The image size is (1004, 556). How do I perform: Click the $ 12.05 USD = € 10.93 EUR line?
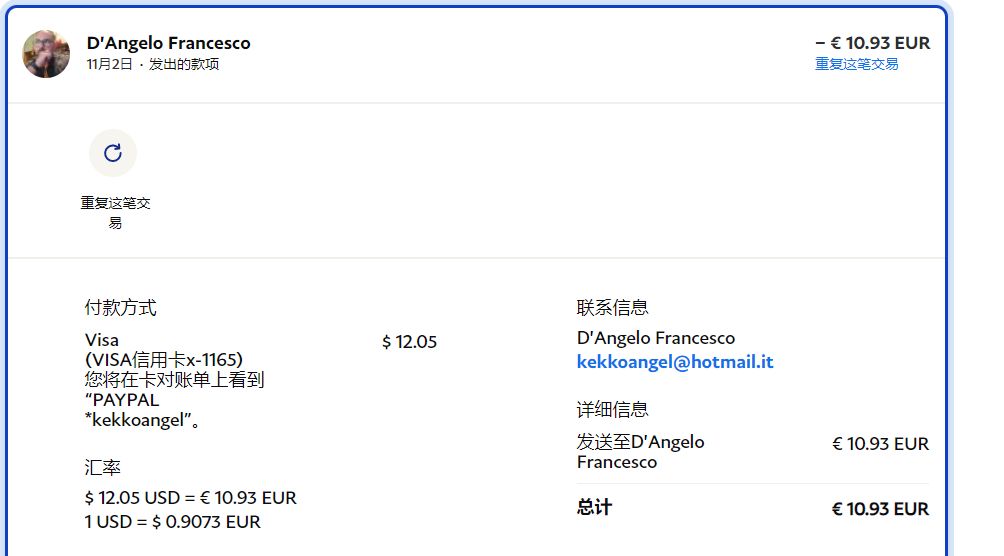tap(190, 498)
